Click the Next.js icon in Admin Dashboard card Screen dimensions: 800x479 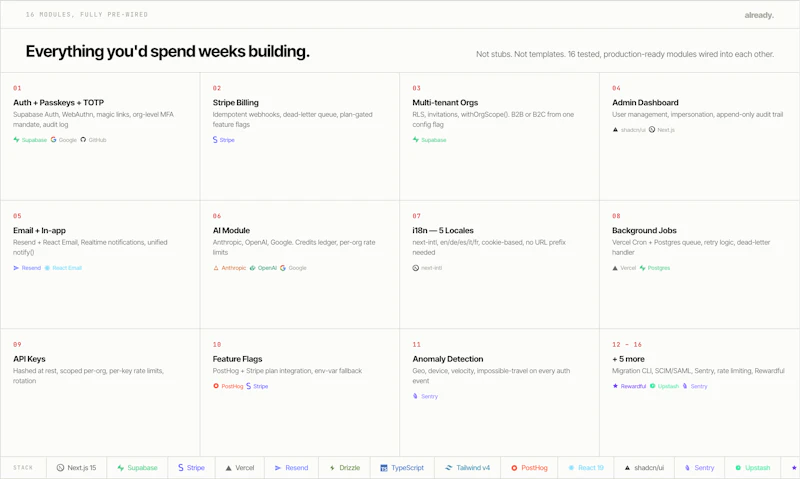[652, 130]
